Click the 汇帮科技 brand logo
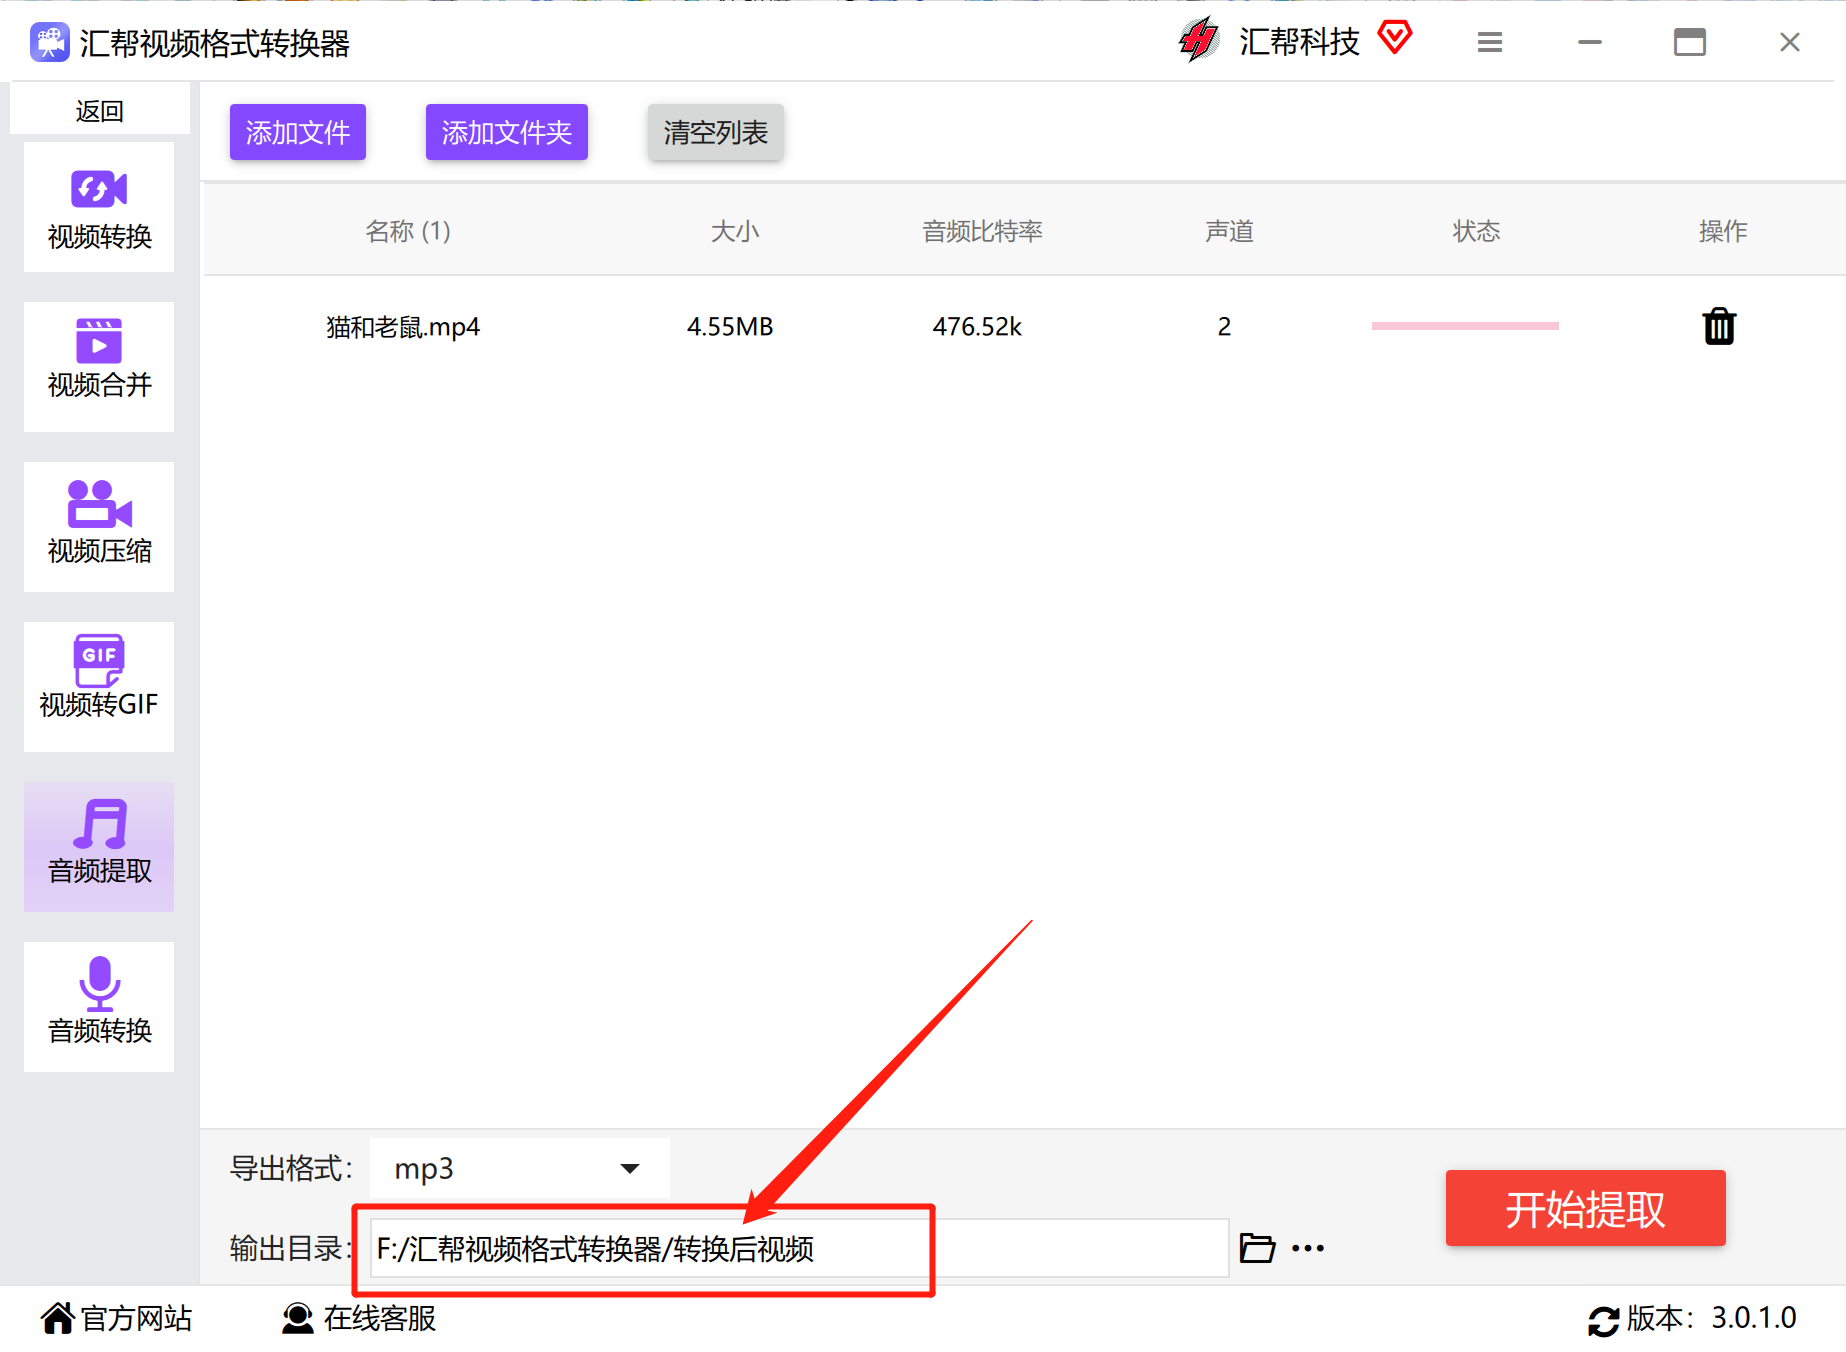Screen dimensions: 1846x1352 pos(1198,40)
